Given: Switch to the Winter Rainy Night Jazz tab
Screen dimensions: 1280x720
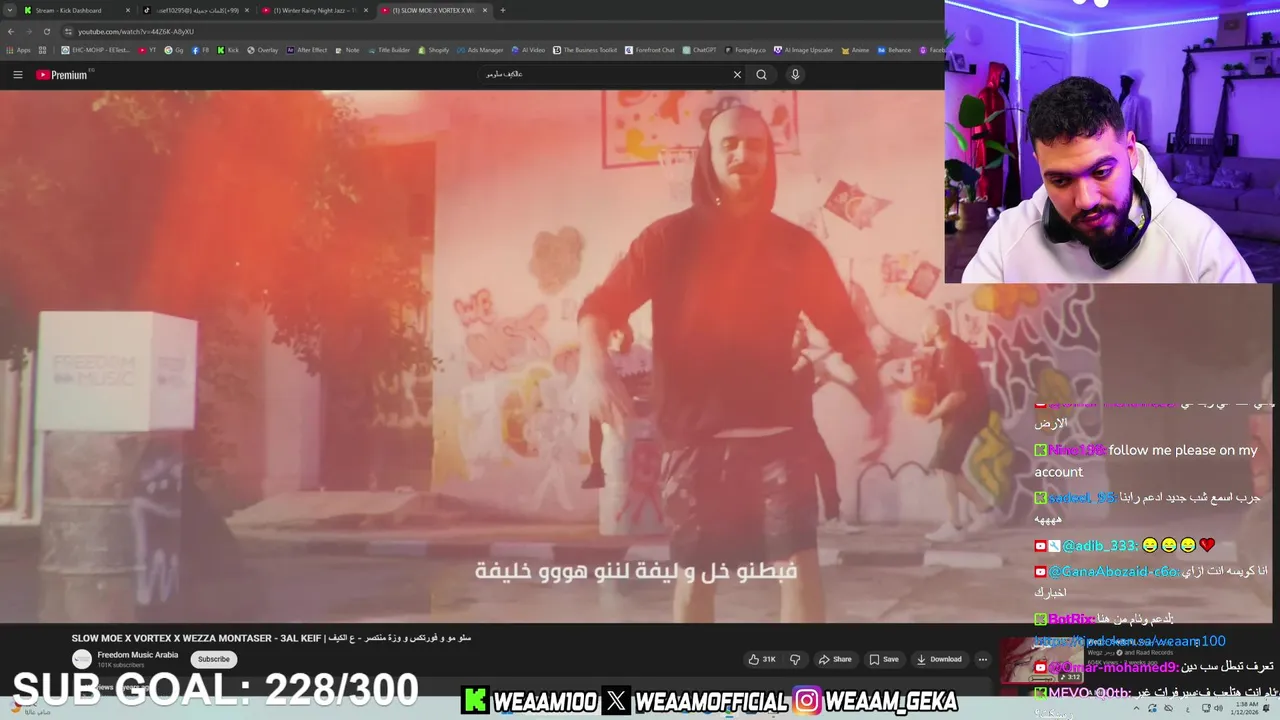Looking at the screenshot, I should pos(315,10).
